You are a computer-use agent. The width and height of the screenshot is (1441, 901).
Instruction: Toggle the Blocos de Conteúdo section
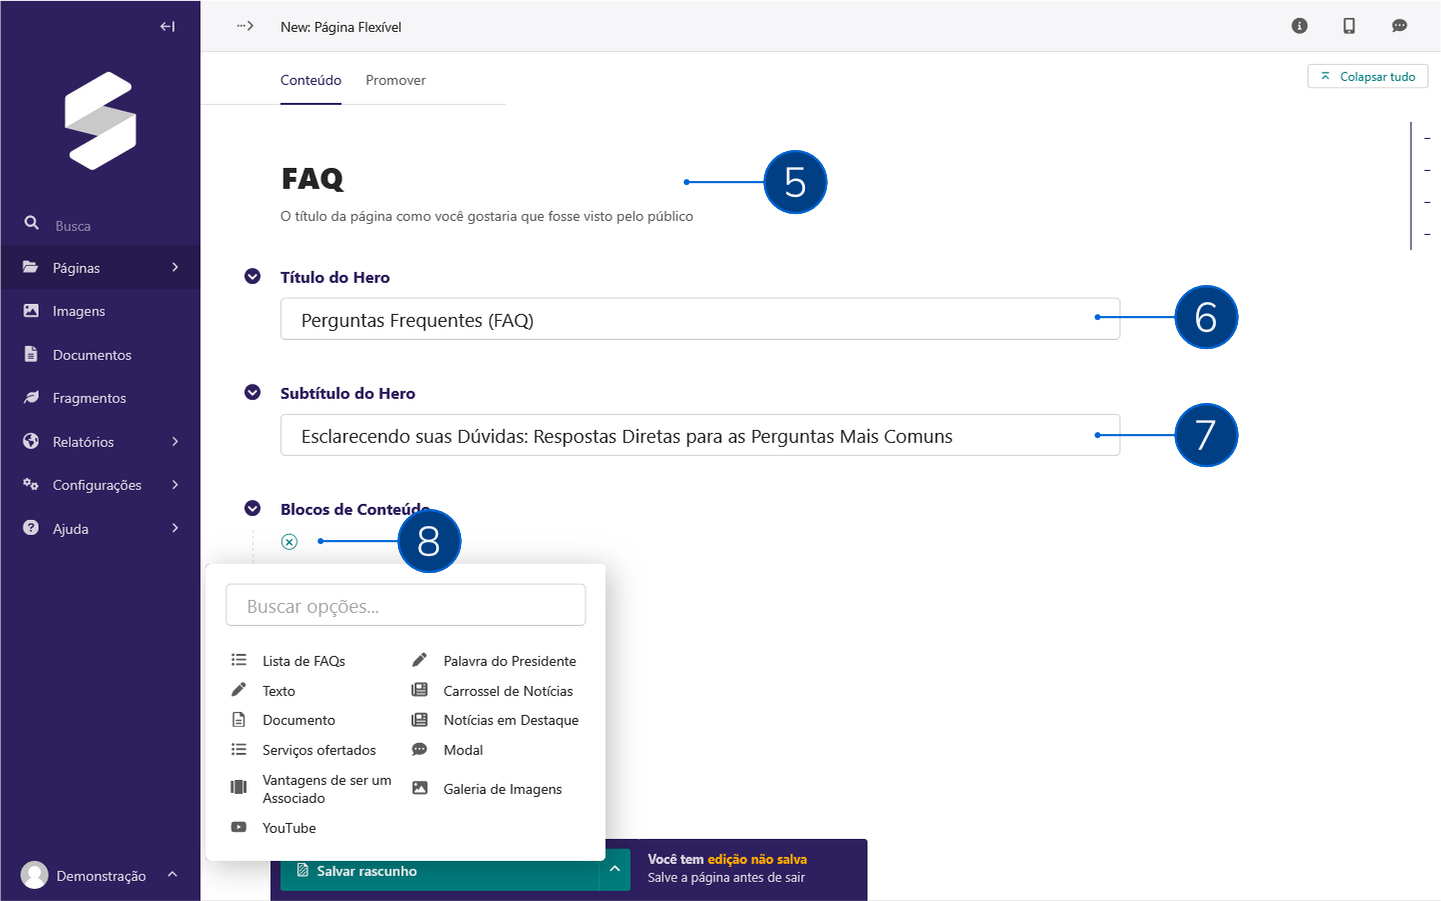(253, 509)
